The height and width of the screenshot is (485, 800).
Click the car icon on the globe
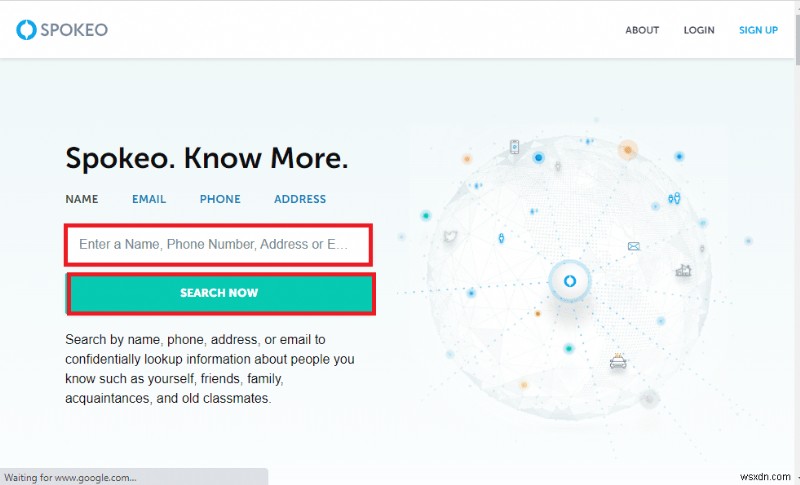pyautogui.click(x=618, y=363)
